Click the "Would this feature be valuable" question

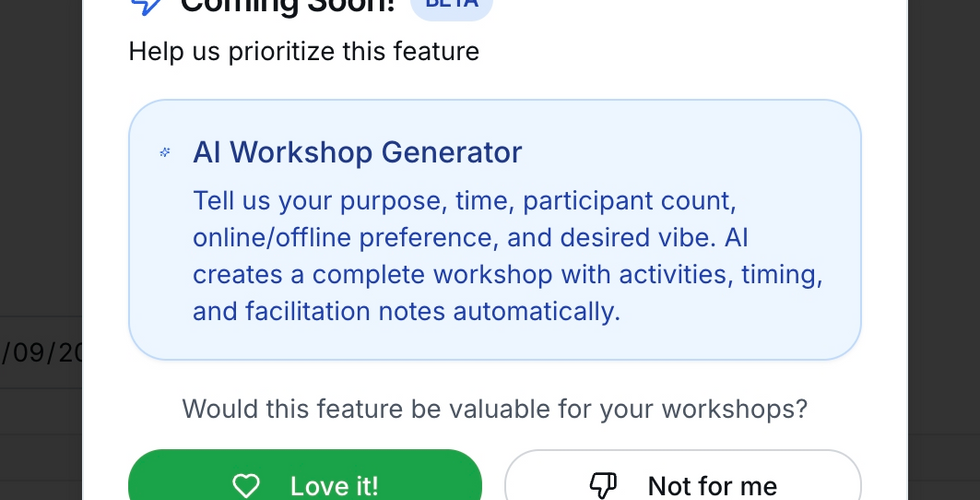click(495, 409)
